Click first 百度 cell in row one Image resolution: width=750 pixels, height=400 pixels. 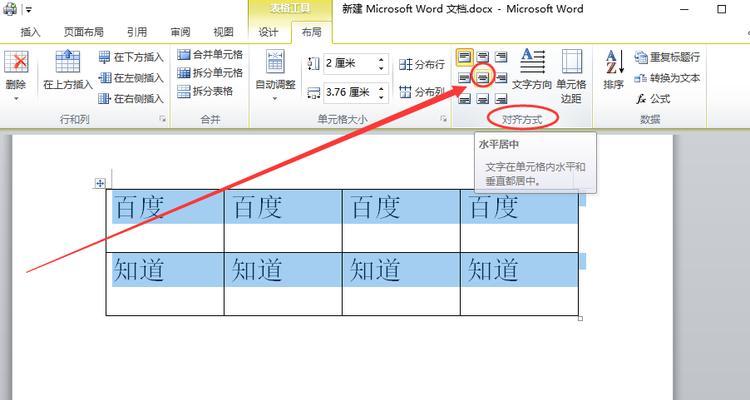(x=165, y=221)
